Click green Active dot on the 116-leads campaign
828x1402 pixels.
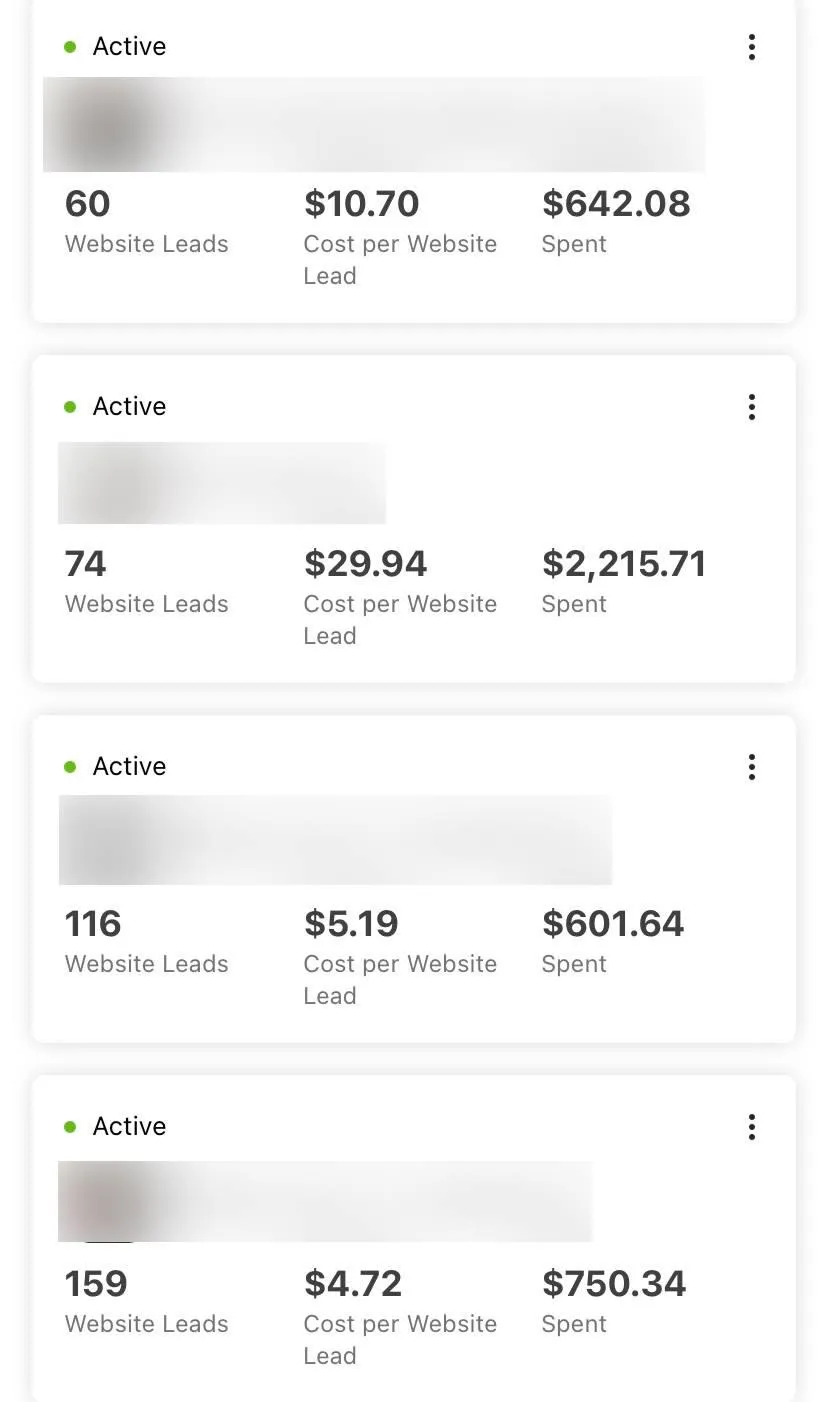(70, 767)
